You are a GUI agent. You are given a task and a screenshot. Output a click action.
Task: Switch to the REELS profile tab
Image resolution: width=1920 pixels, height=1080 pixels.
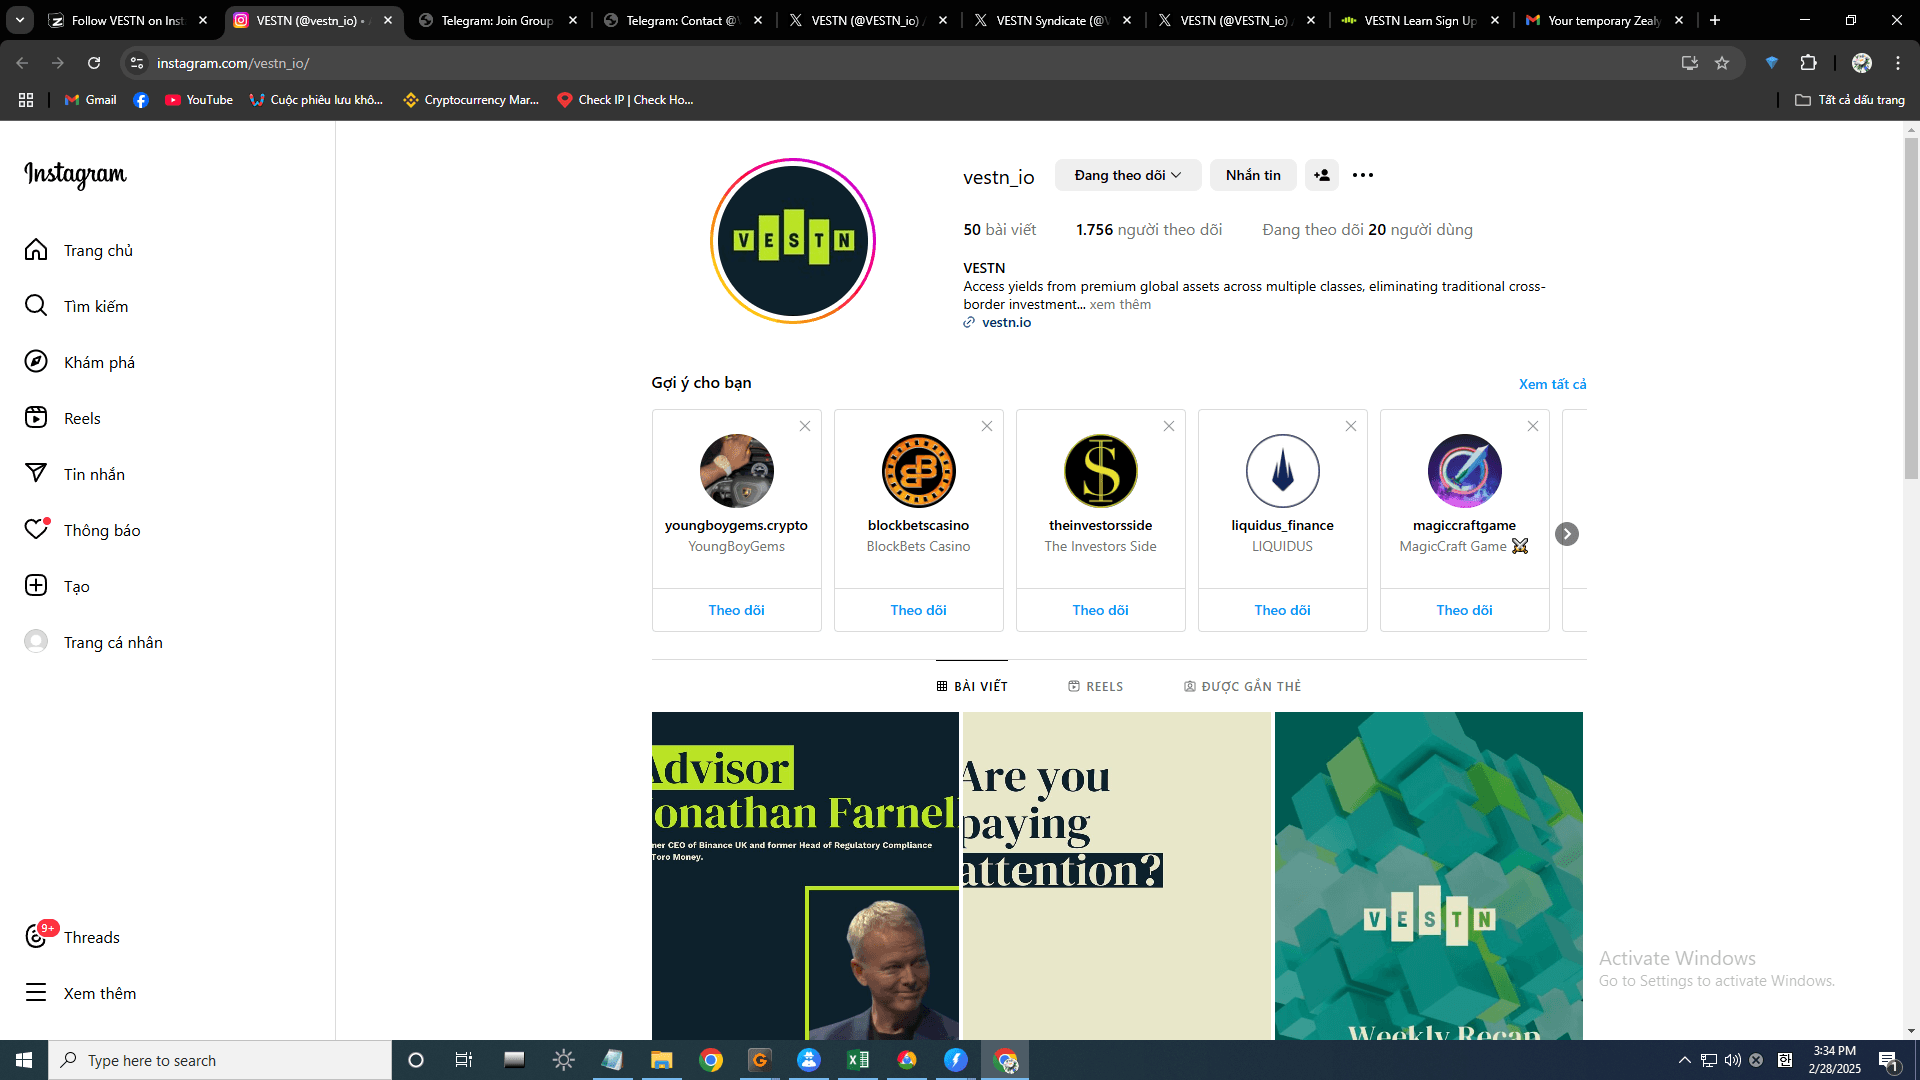[x=1095, y=686]
